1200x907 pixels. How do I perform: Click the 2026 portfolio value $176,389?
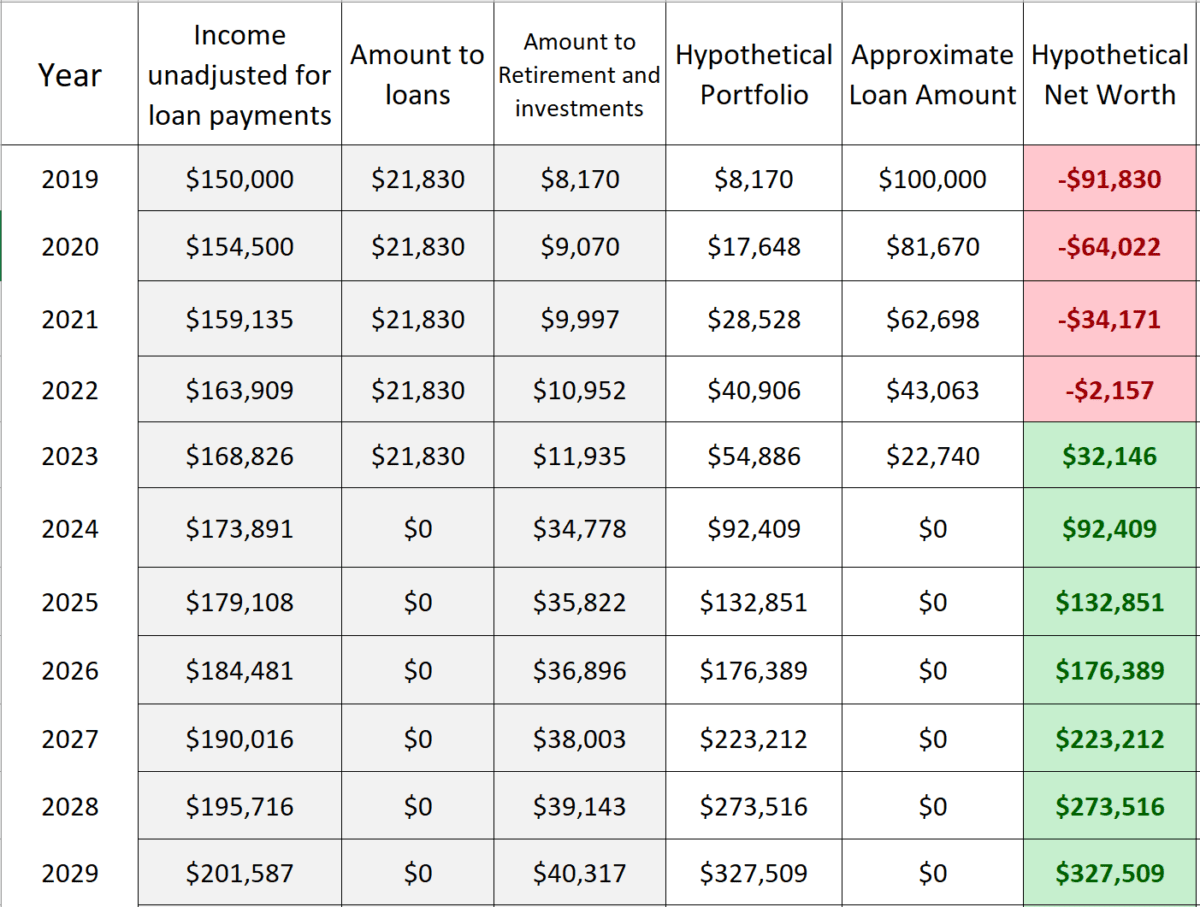point(753,670)
